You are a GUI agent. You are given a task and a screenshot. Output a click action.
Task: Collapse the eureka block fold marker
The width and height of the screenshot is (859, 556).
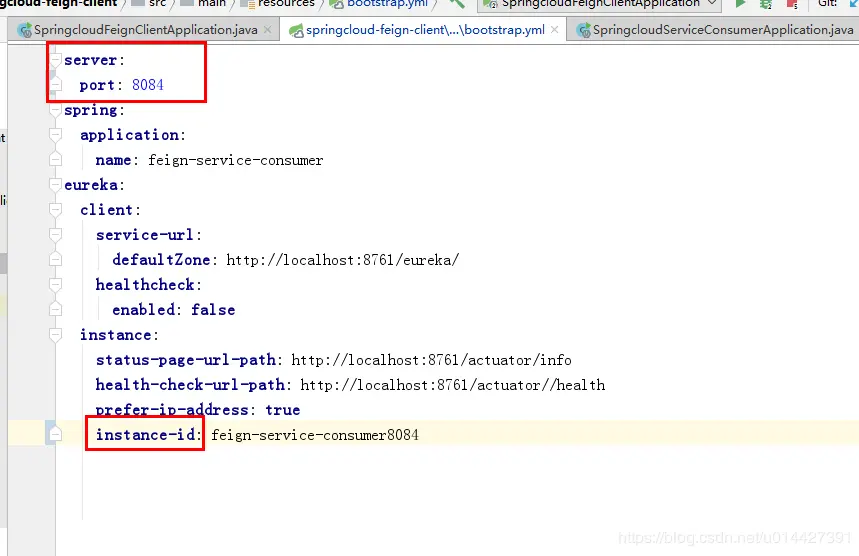click(55, 185)
